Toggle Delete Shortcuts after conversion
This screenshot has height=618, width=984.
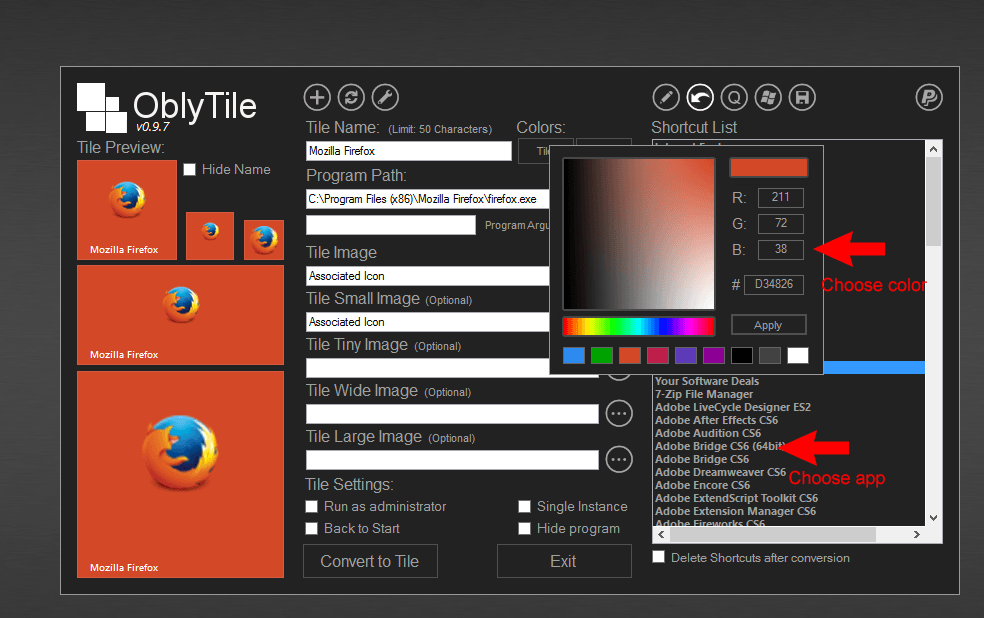point(658,558)
